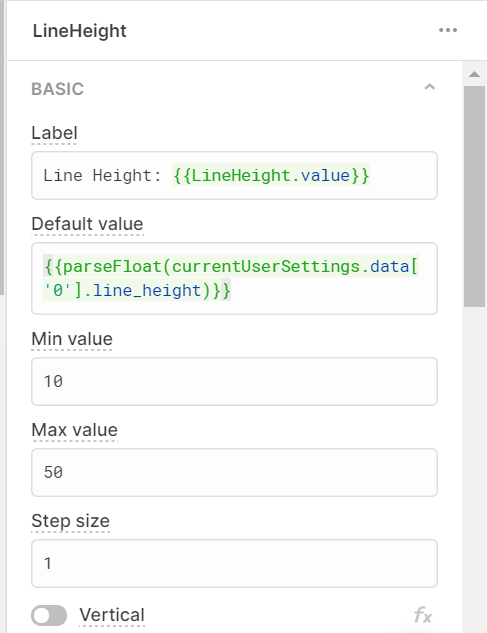This screenshot has height=633, width=487.
Task: Click the scrollbar up arrow
Action: pyautogui.click(x=474, y=74)
